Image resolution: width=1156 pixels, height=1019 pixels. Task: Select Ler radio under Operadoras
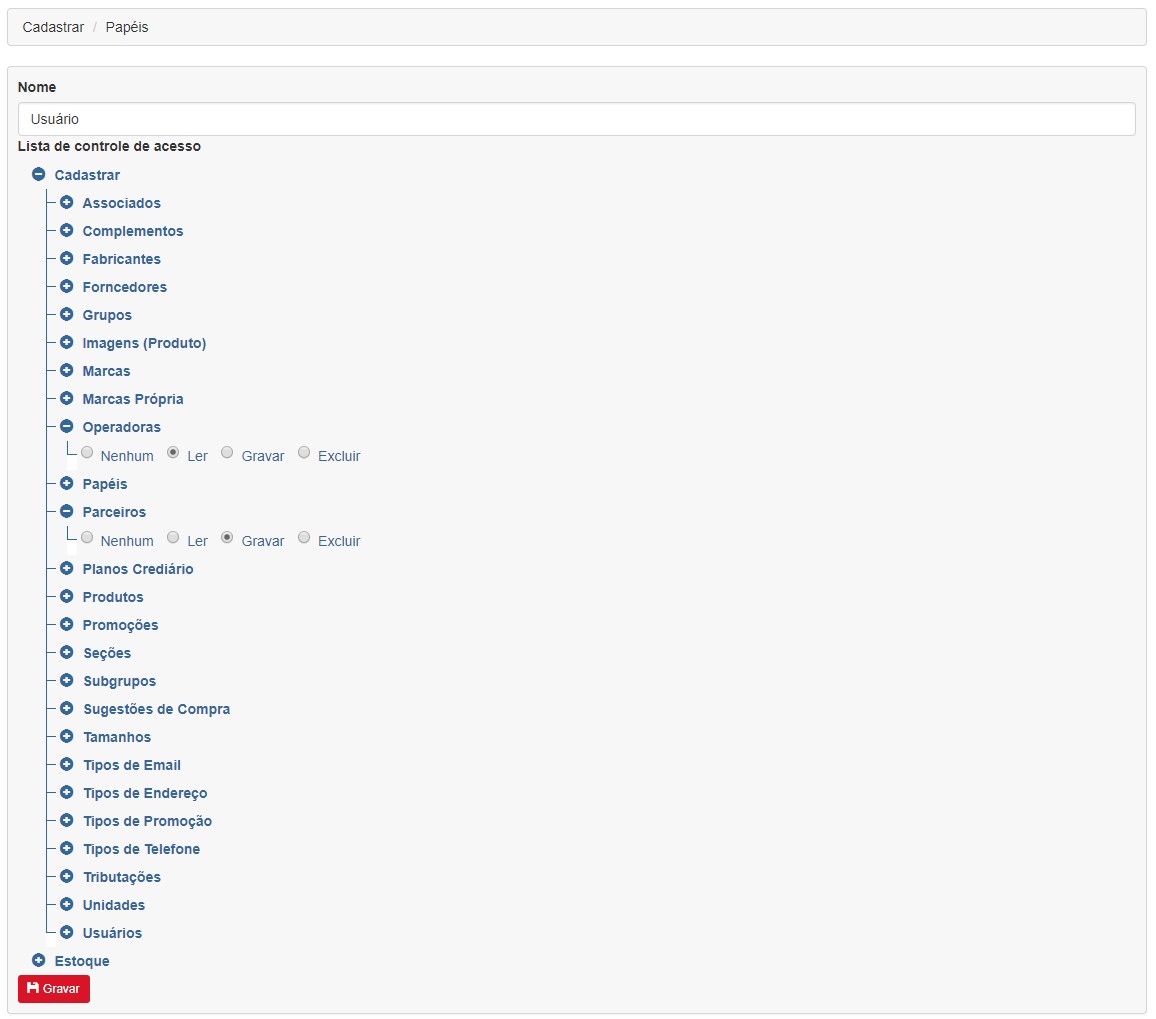click(173, 453)
